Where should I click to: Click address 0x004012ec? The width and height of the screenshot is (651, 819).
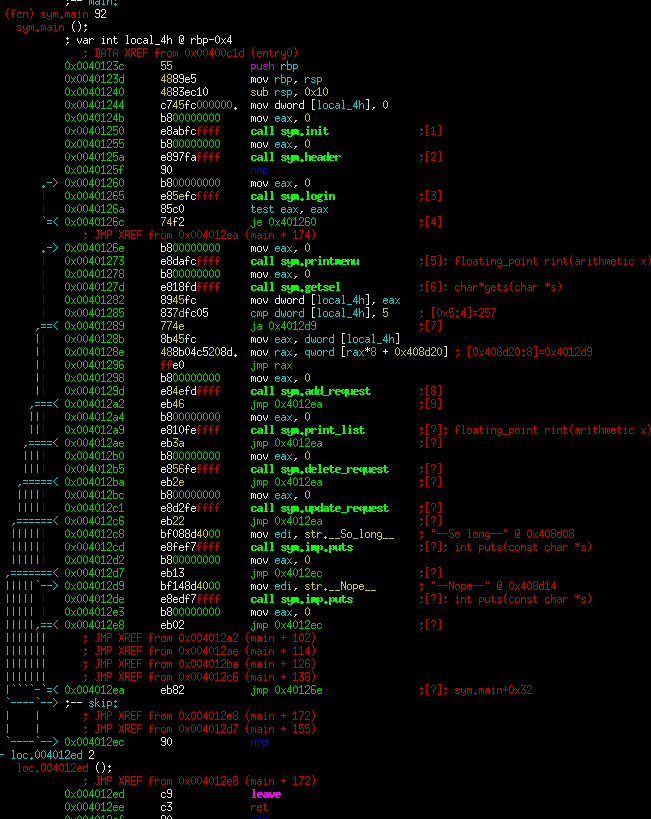[x=94, y=742]
